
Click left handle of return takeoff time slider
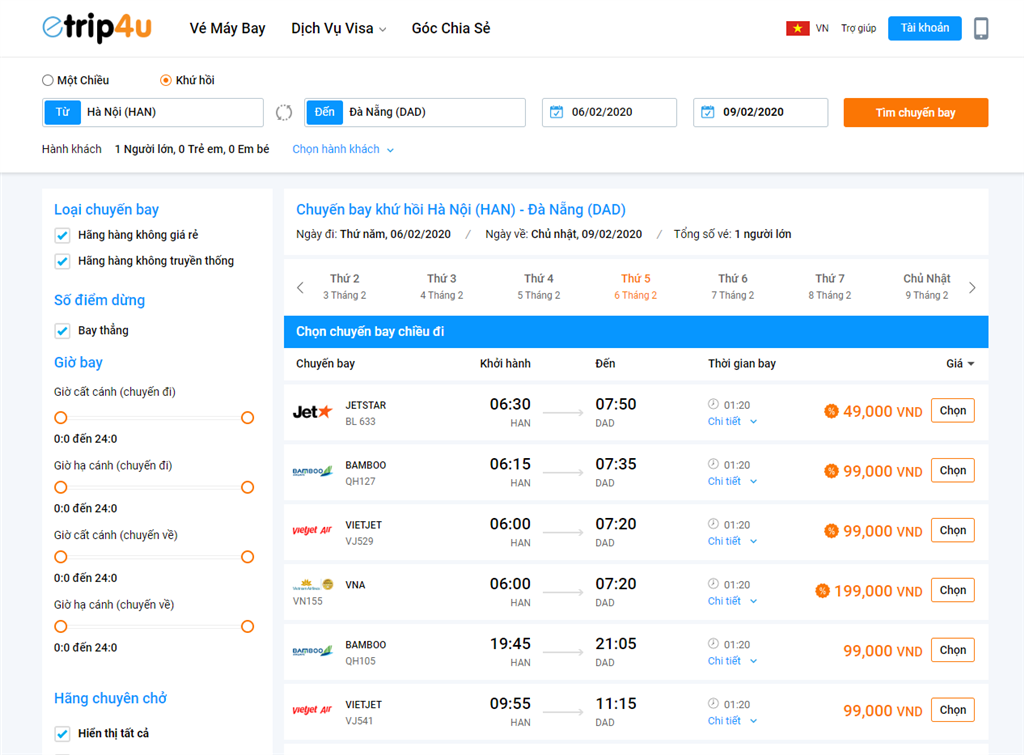click(61, 557)
